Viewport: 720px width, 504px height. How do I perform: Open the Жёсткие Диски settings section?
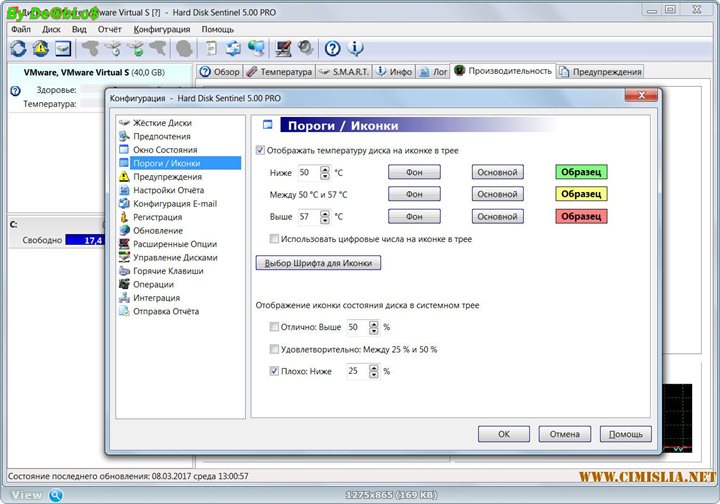click(x=162, y=123)
